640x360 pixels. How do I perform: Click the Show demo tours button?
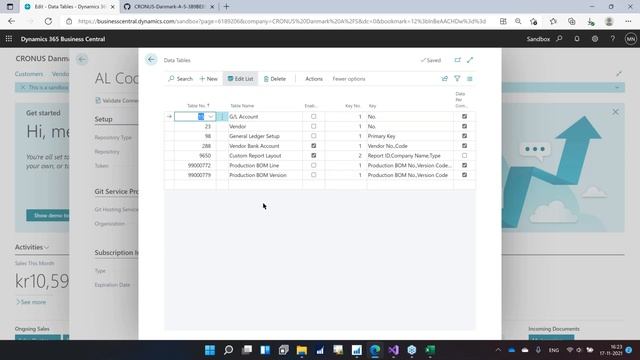tap(48, 215)
